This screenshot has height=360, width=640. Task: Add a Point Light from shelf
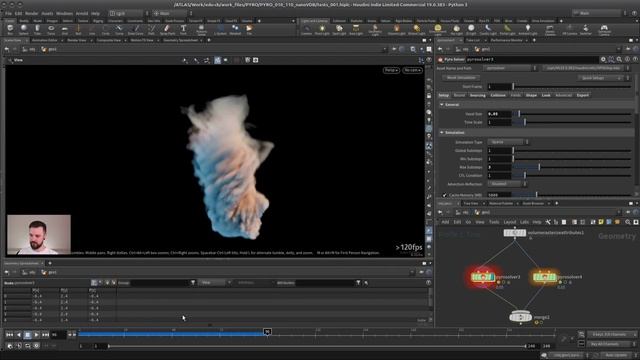322,29
